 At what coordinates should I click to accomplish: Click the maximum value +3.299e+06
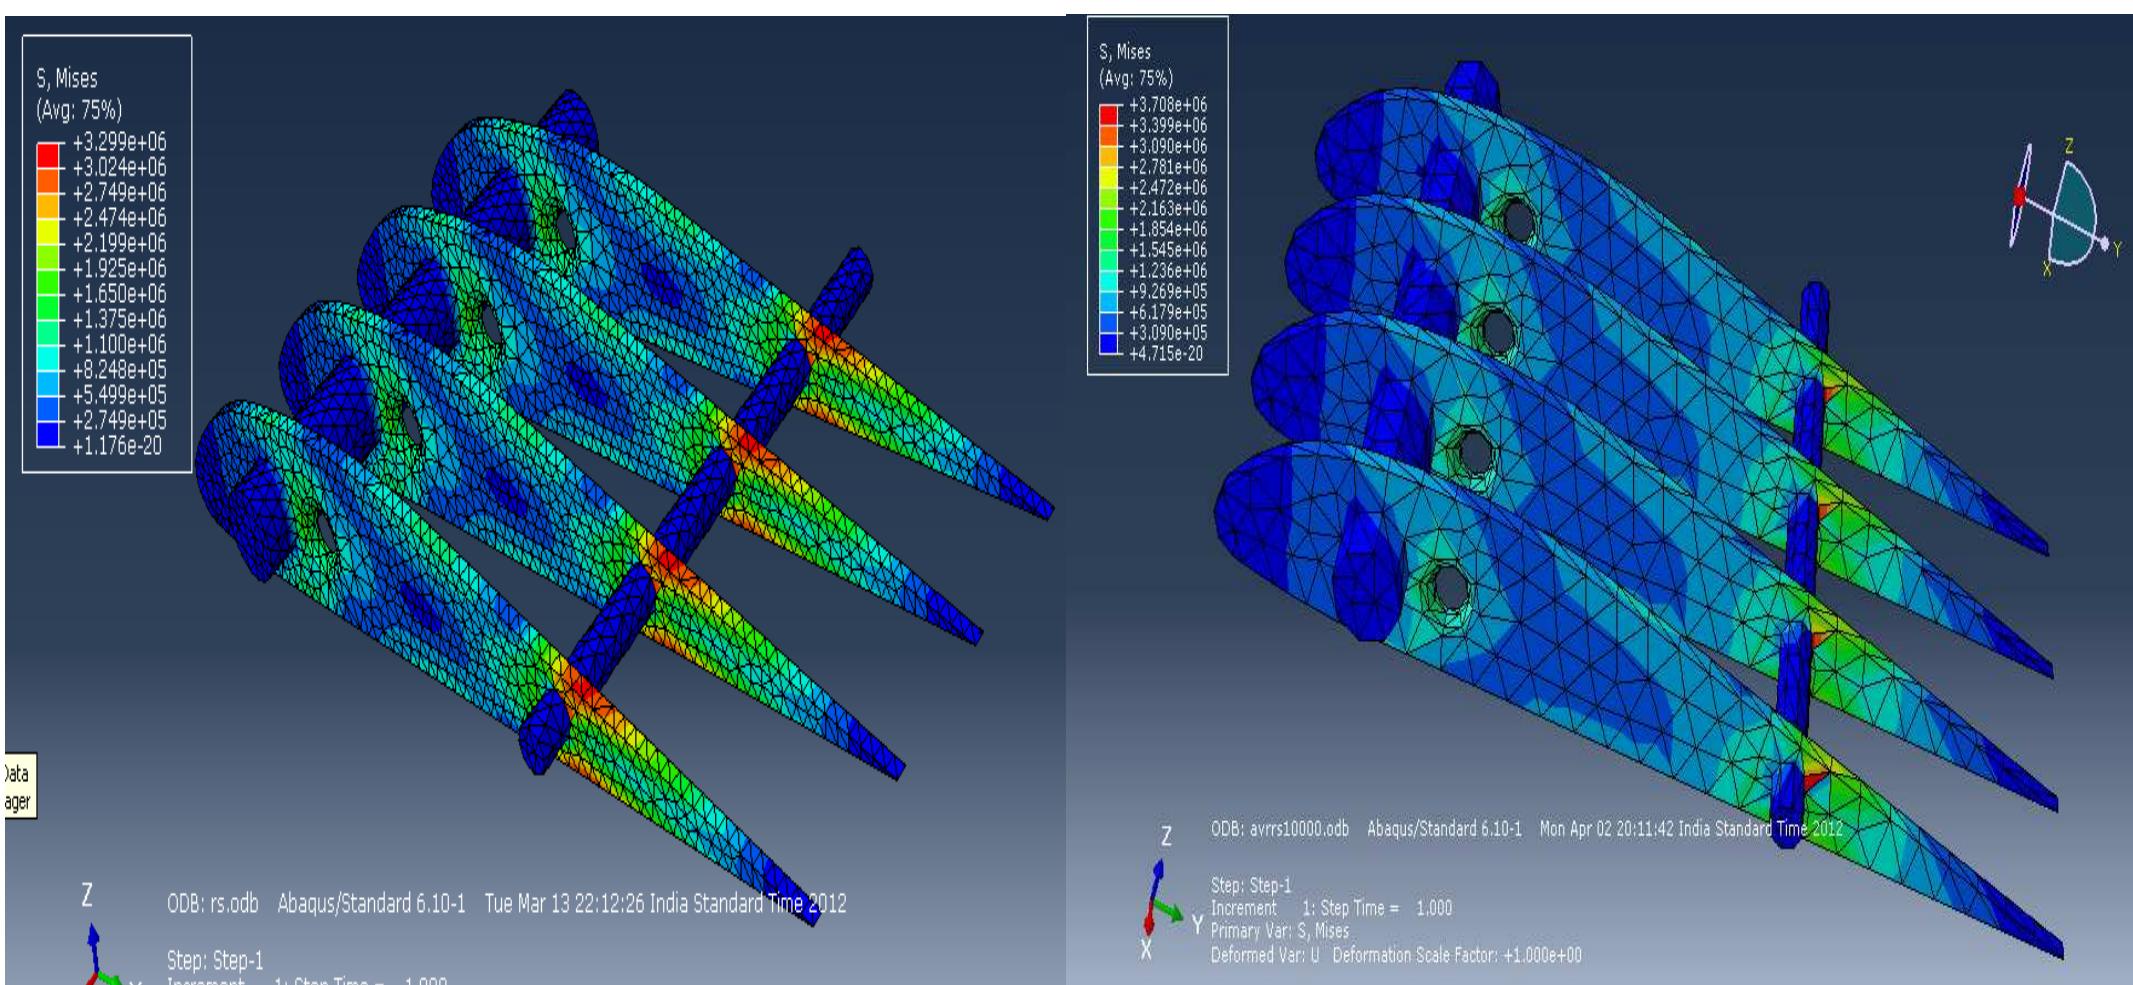tap(118, 142)
